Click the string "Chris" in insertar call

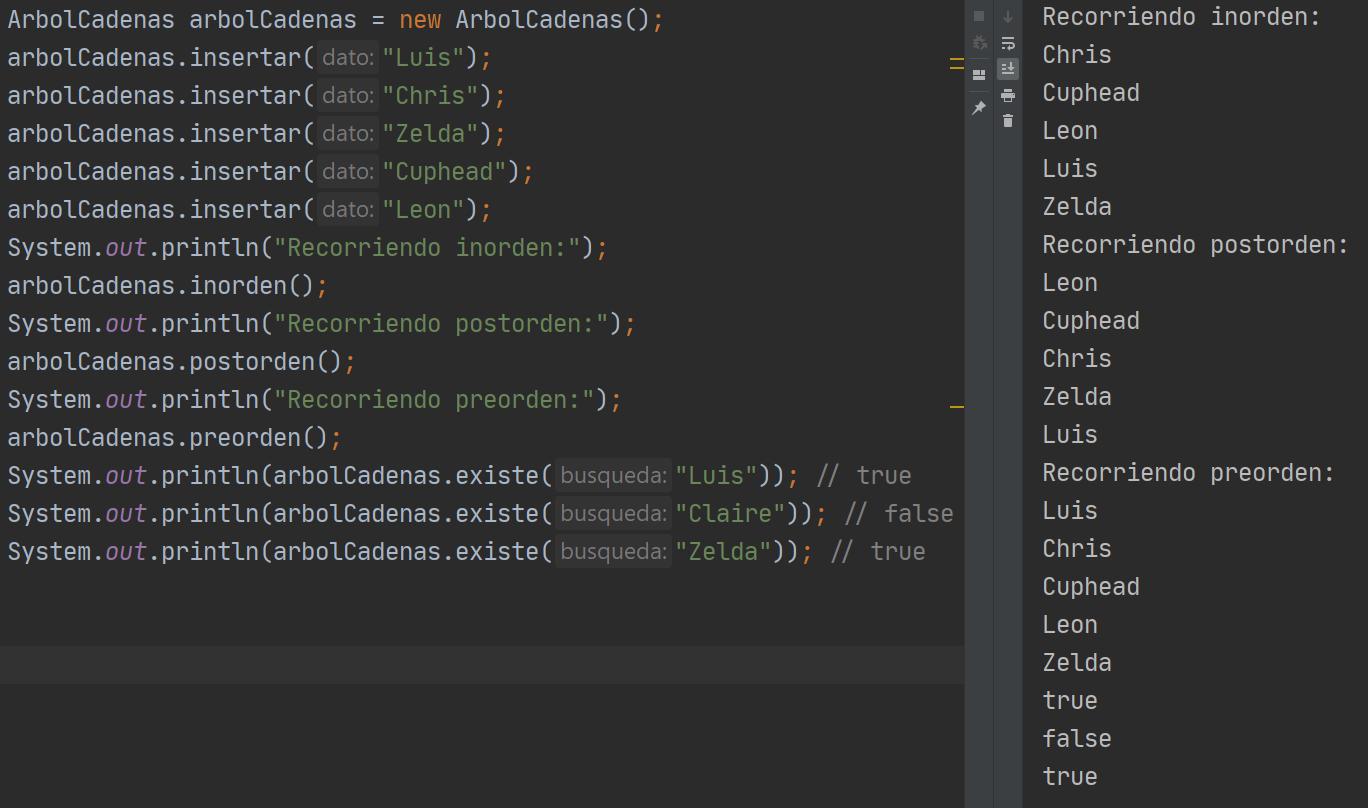point(431,96)
